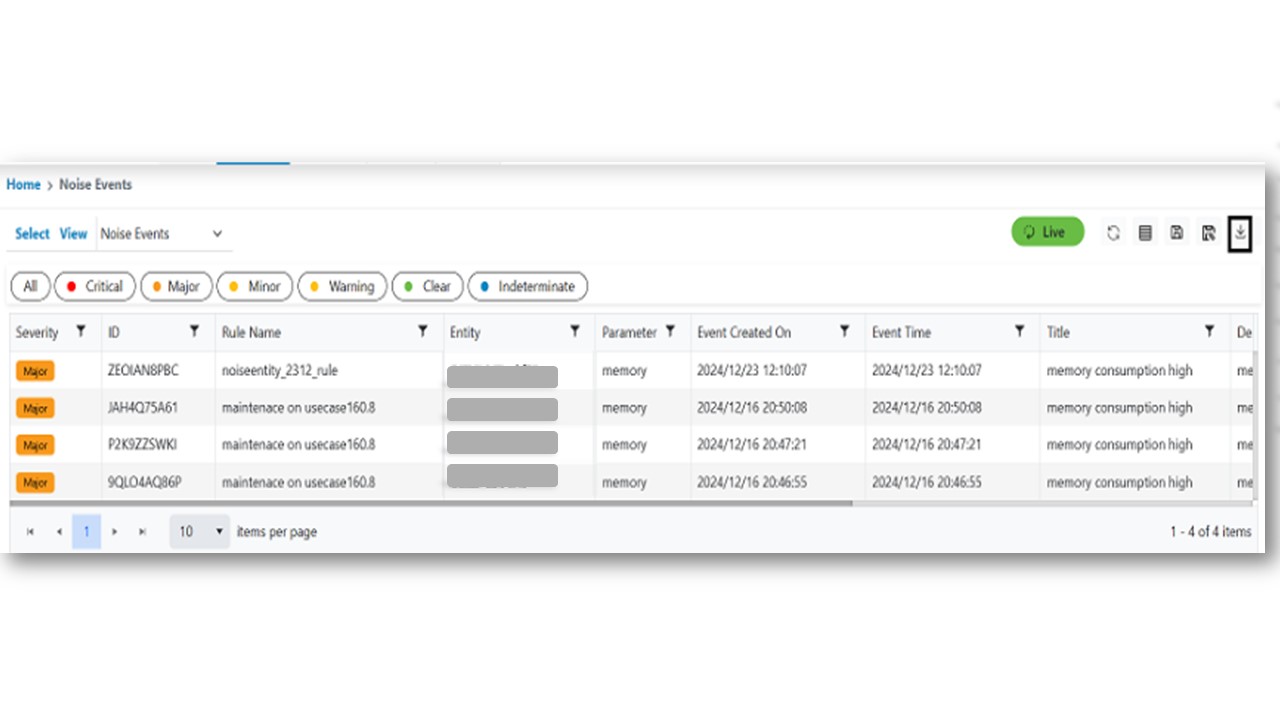Image resolution: width=1280 pixels, height=720 pixels.
Task: Filter events by Minor severity
Action: pos(255,286)
